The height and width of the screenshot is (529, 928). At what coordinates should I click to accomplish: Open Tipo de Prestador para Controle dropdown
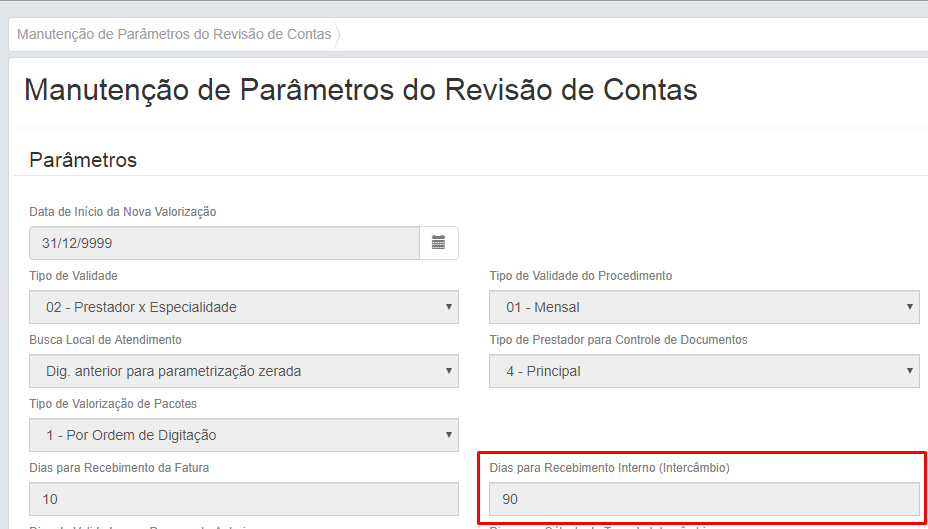point(704,371)
